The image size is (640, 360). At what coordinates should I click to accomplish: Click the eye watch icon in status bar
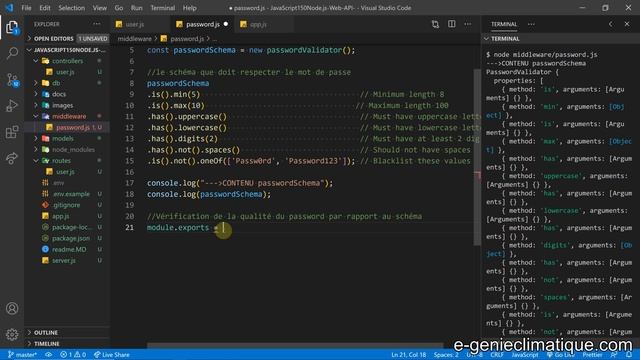point(49,355)
